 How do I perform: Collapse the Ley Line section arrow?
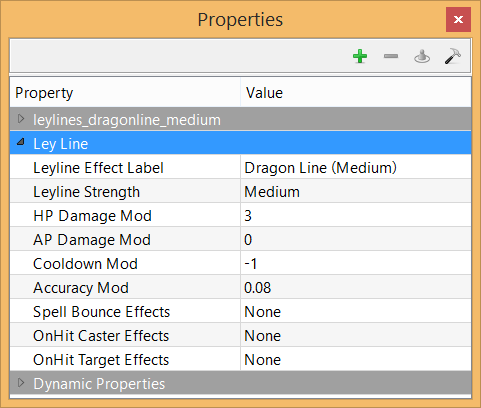point(21,142)
